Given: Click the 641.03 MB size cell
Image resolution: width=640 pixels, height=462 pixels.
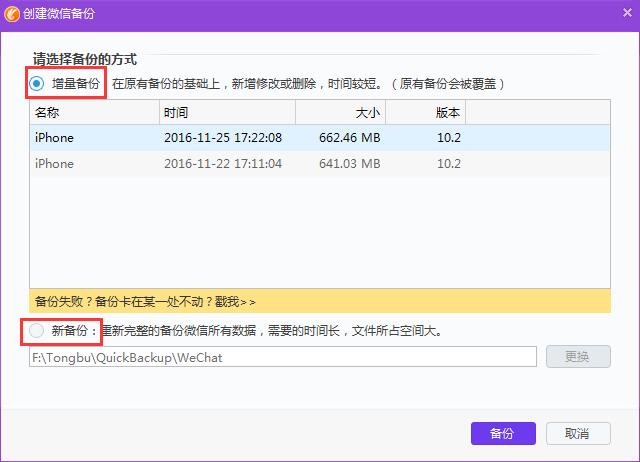Looking at the screenshot, I should coord(350,164).
